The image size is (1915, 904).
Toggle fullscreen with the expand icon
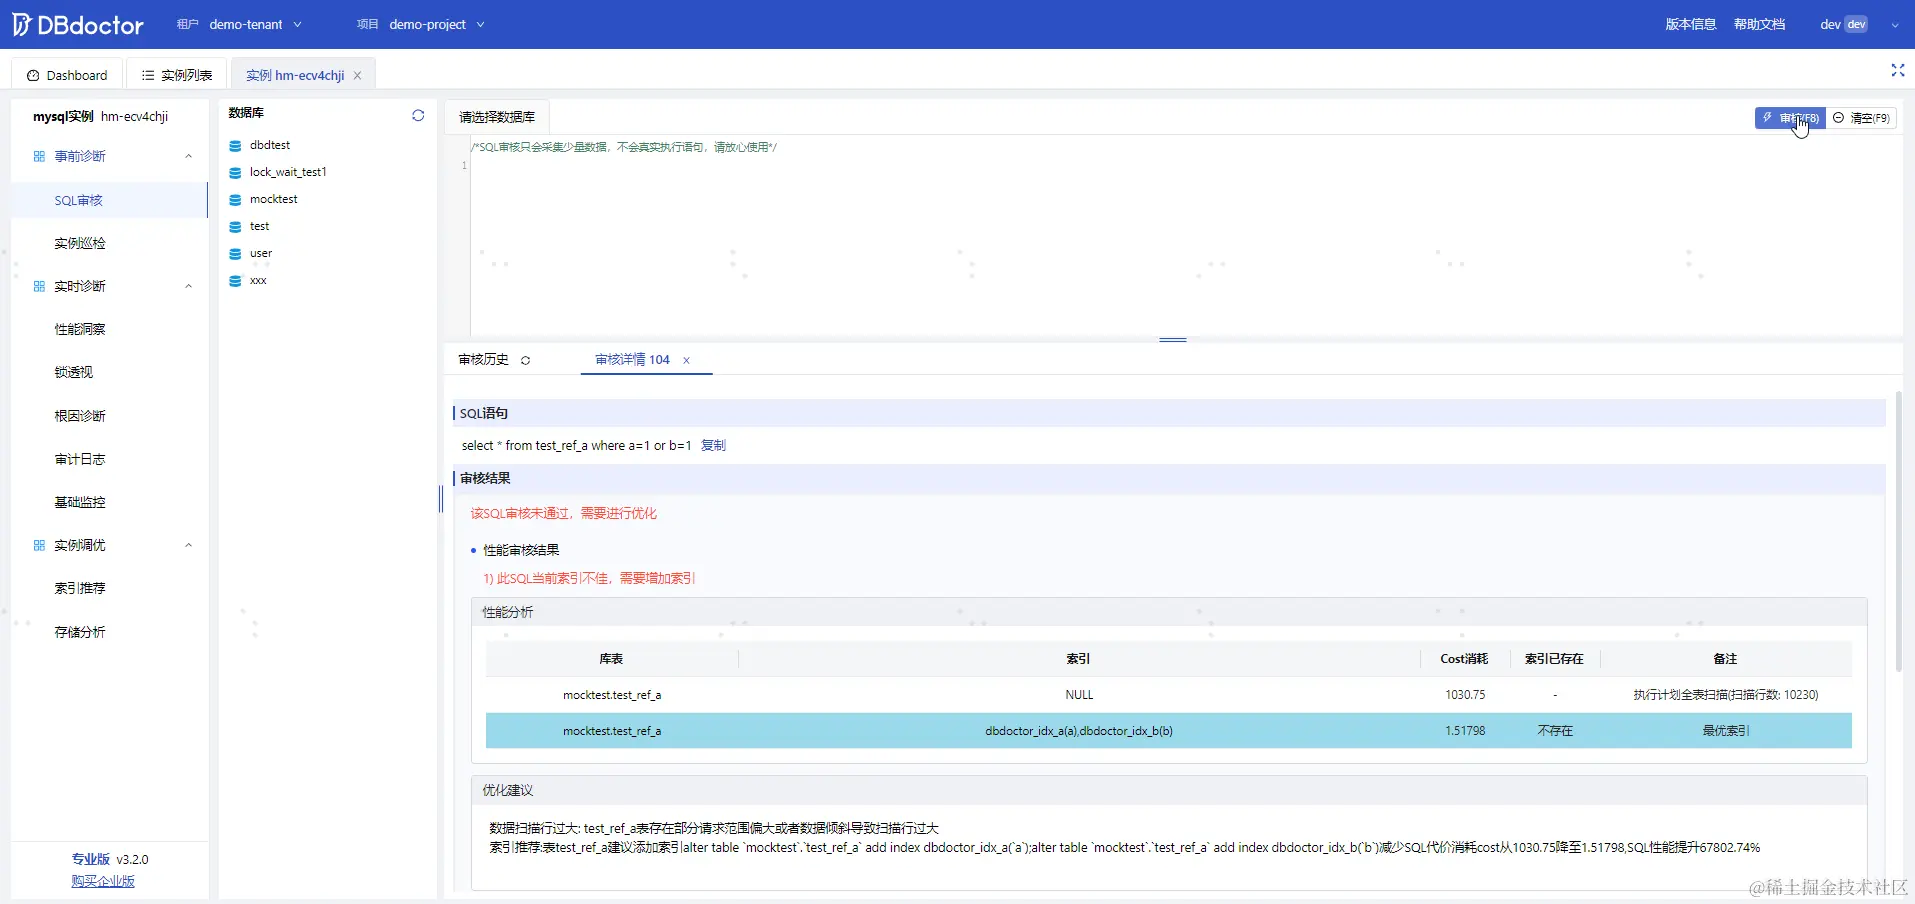pyautogui.click(x=1897, y=70)
